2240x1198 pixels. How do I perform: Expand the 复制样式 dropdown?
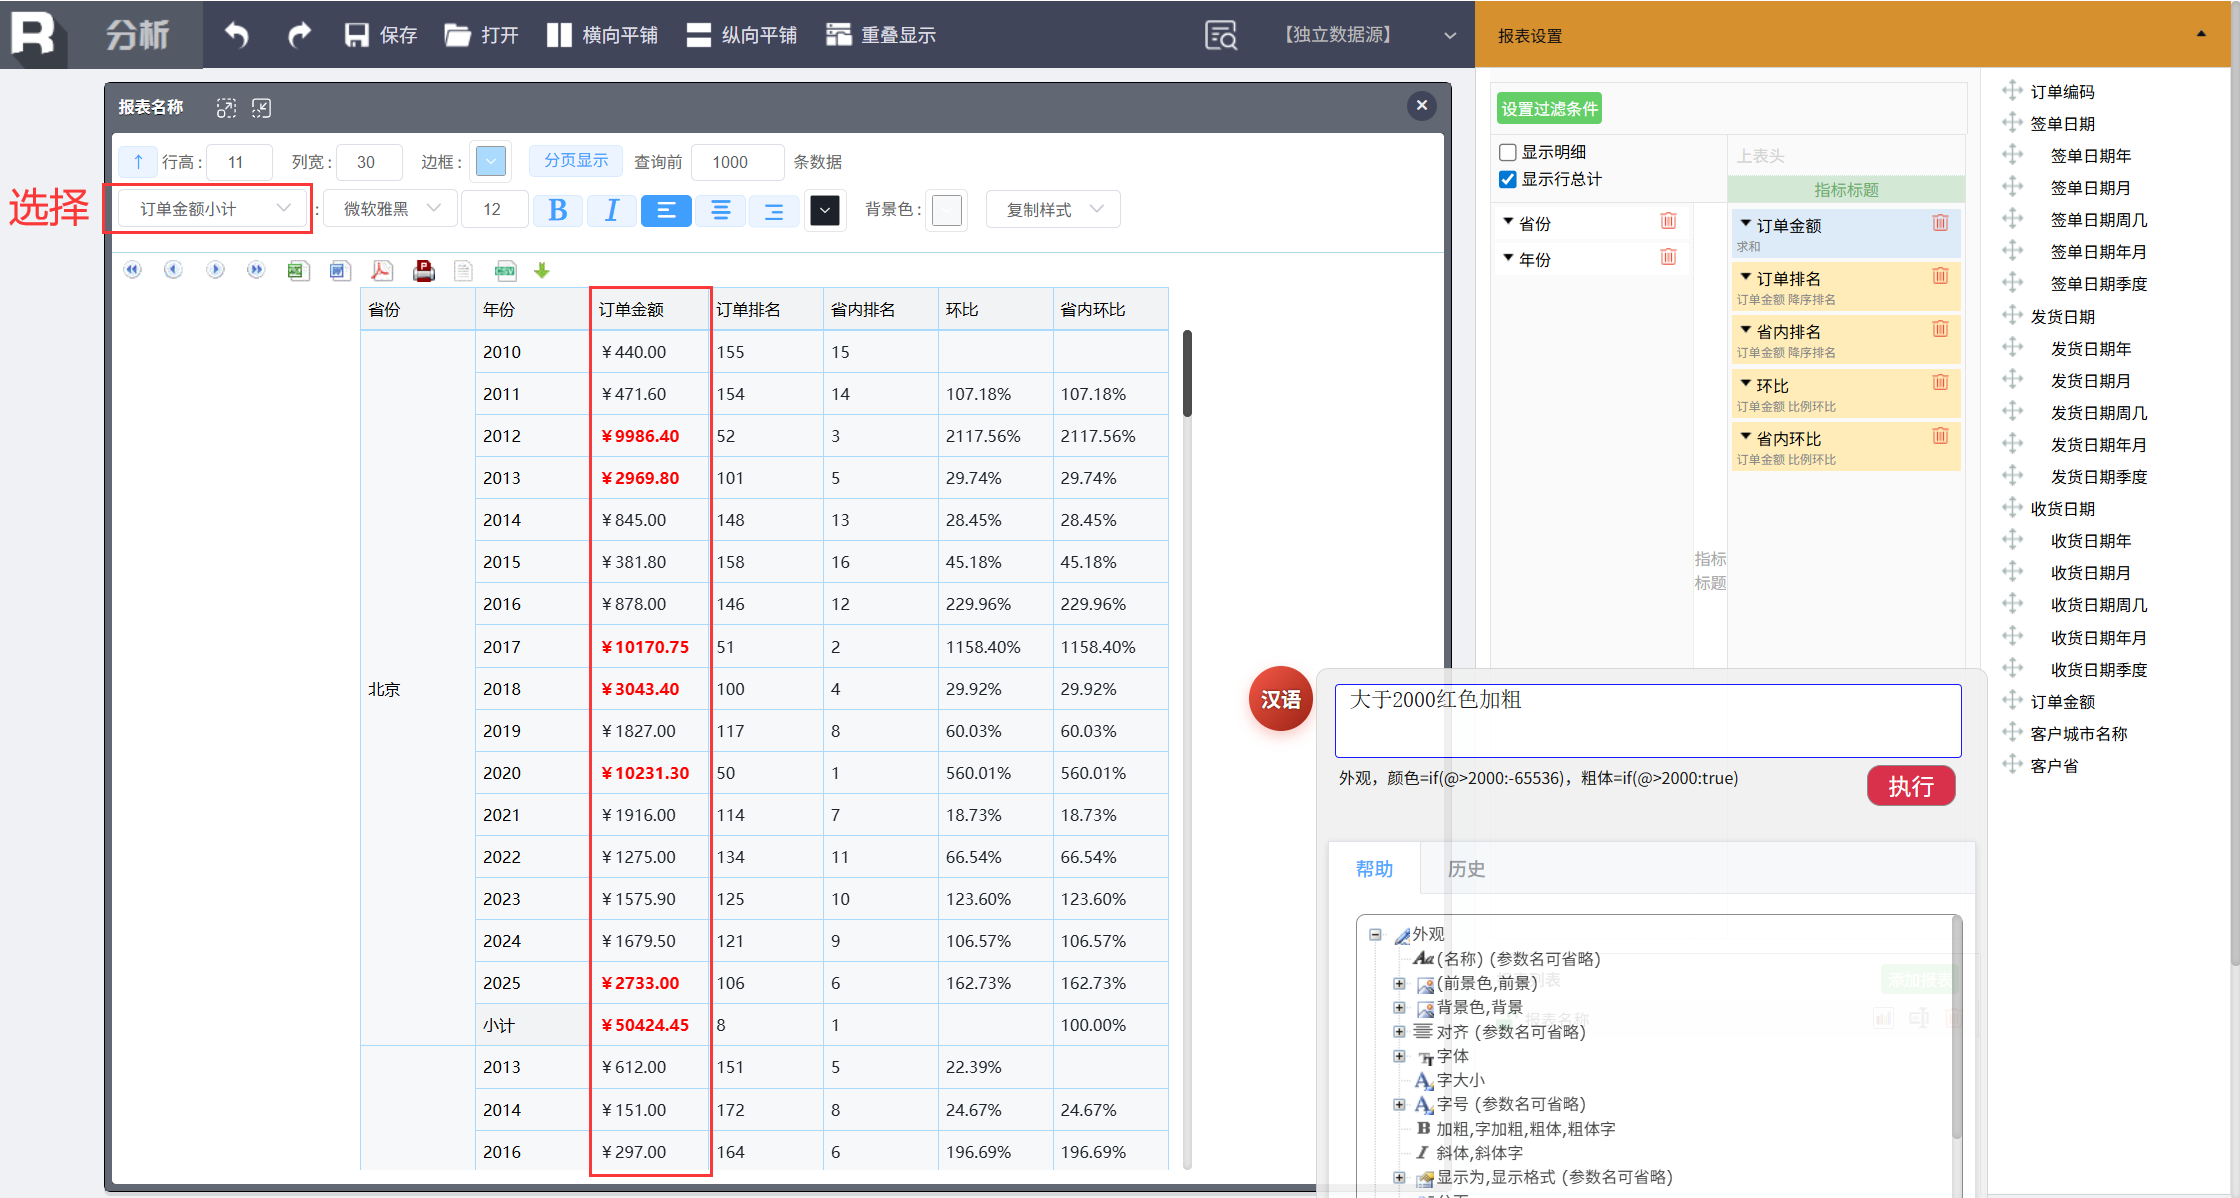click(1053, 209)
